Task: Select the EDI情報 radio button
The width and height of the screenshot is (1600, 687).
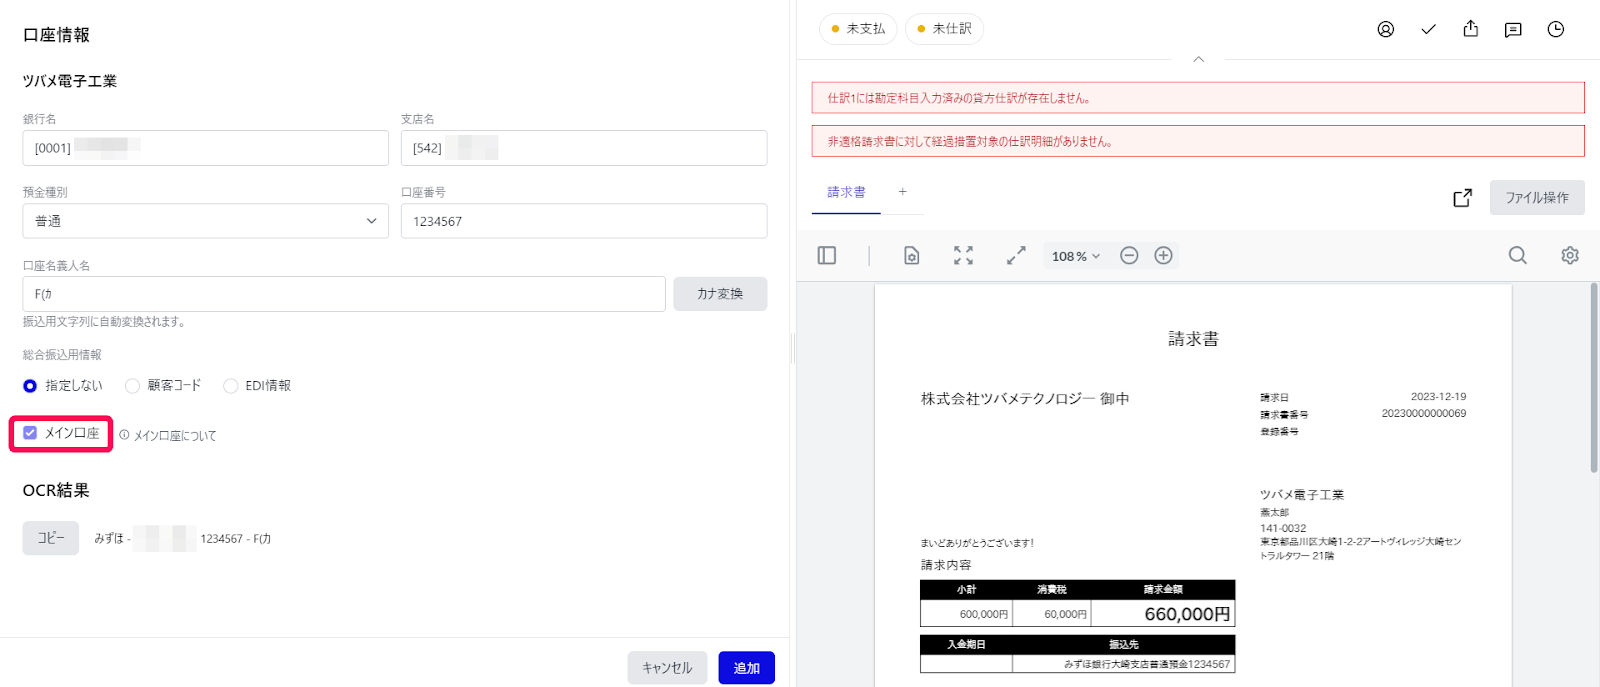Action: coord(230,386)
